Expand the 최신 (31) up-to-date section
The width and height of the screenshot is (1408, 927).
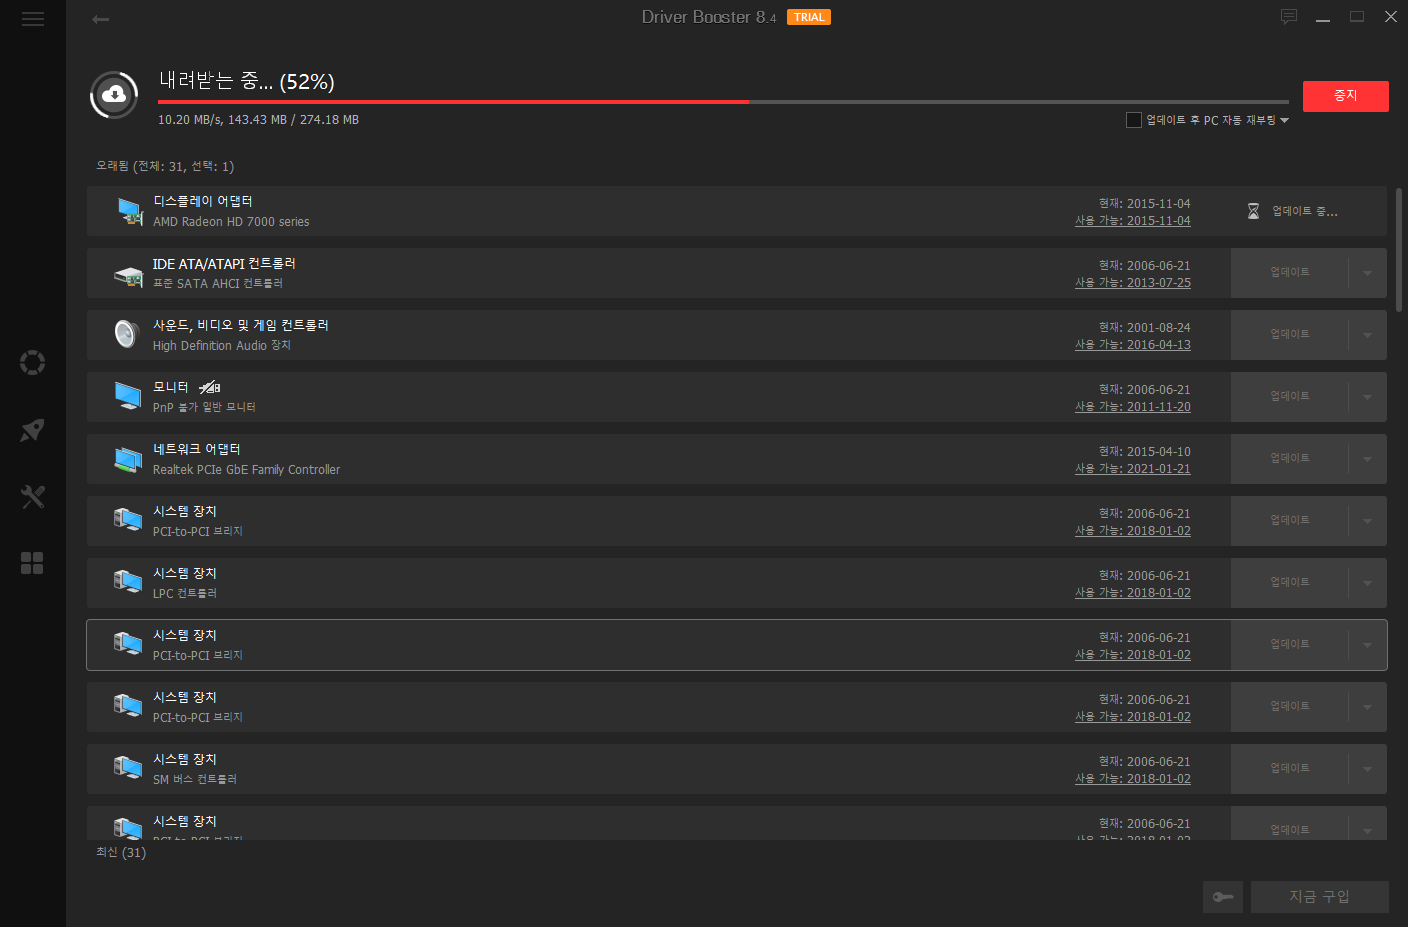pyautogui.click(x=121, y=852)
